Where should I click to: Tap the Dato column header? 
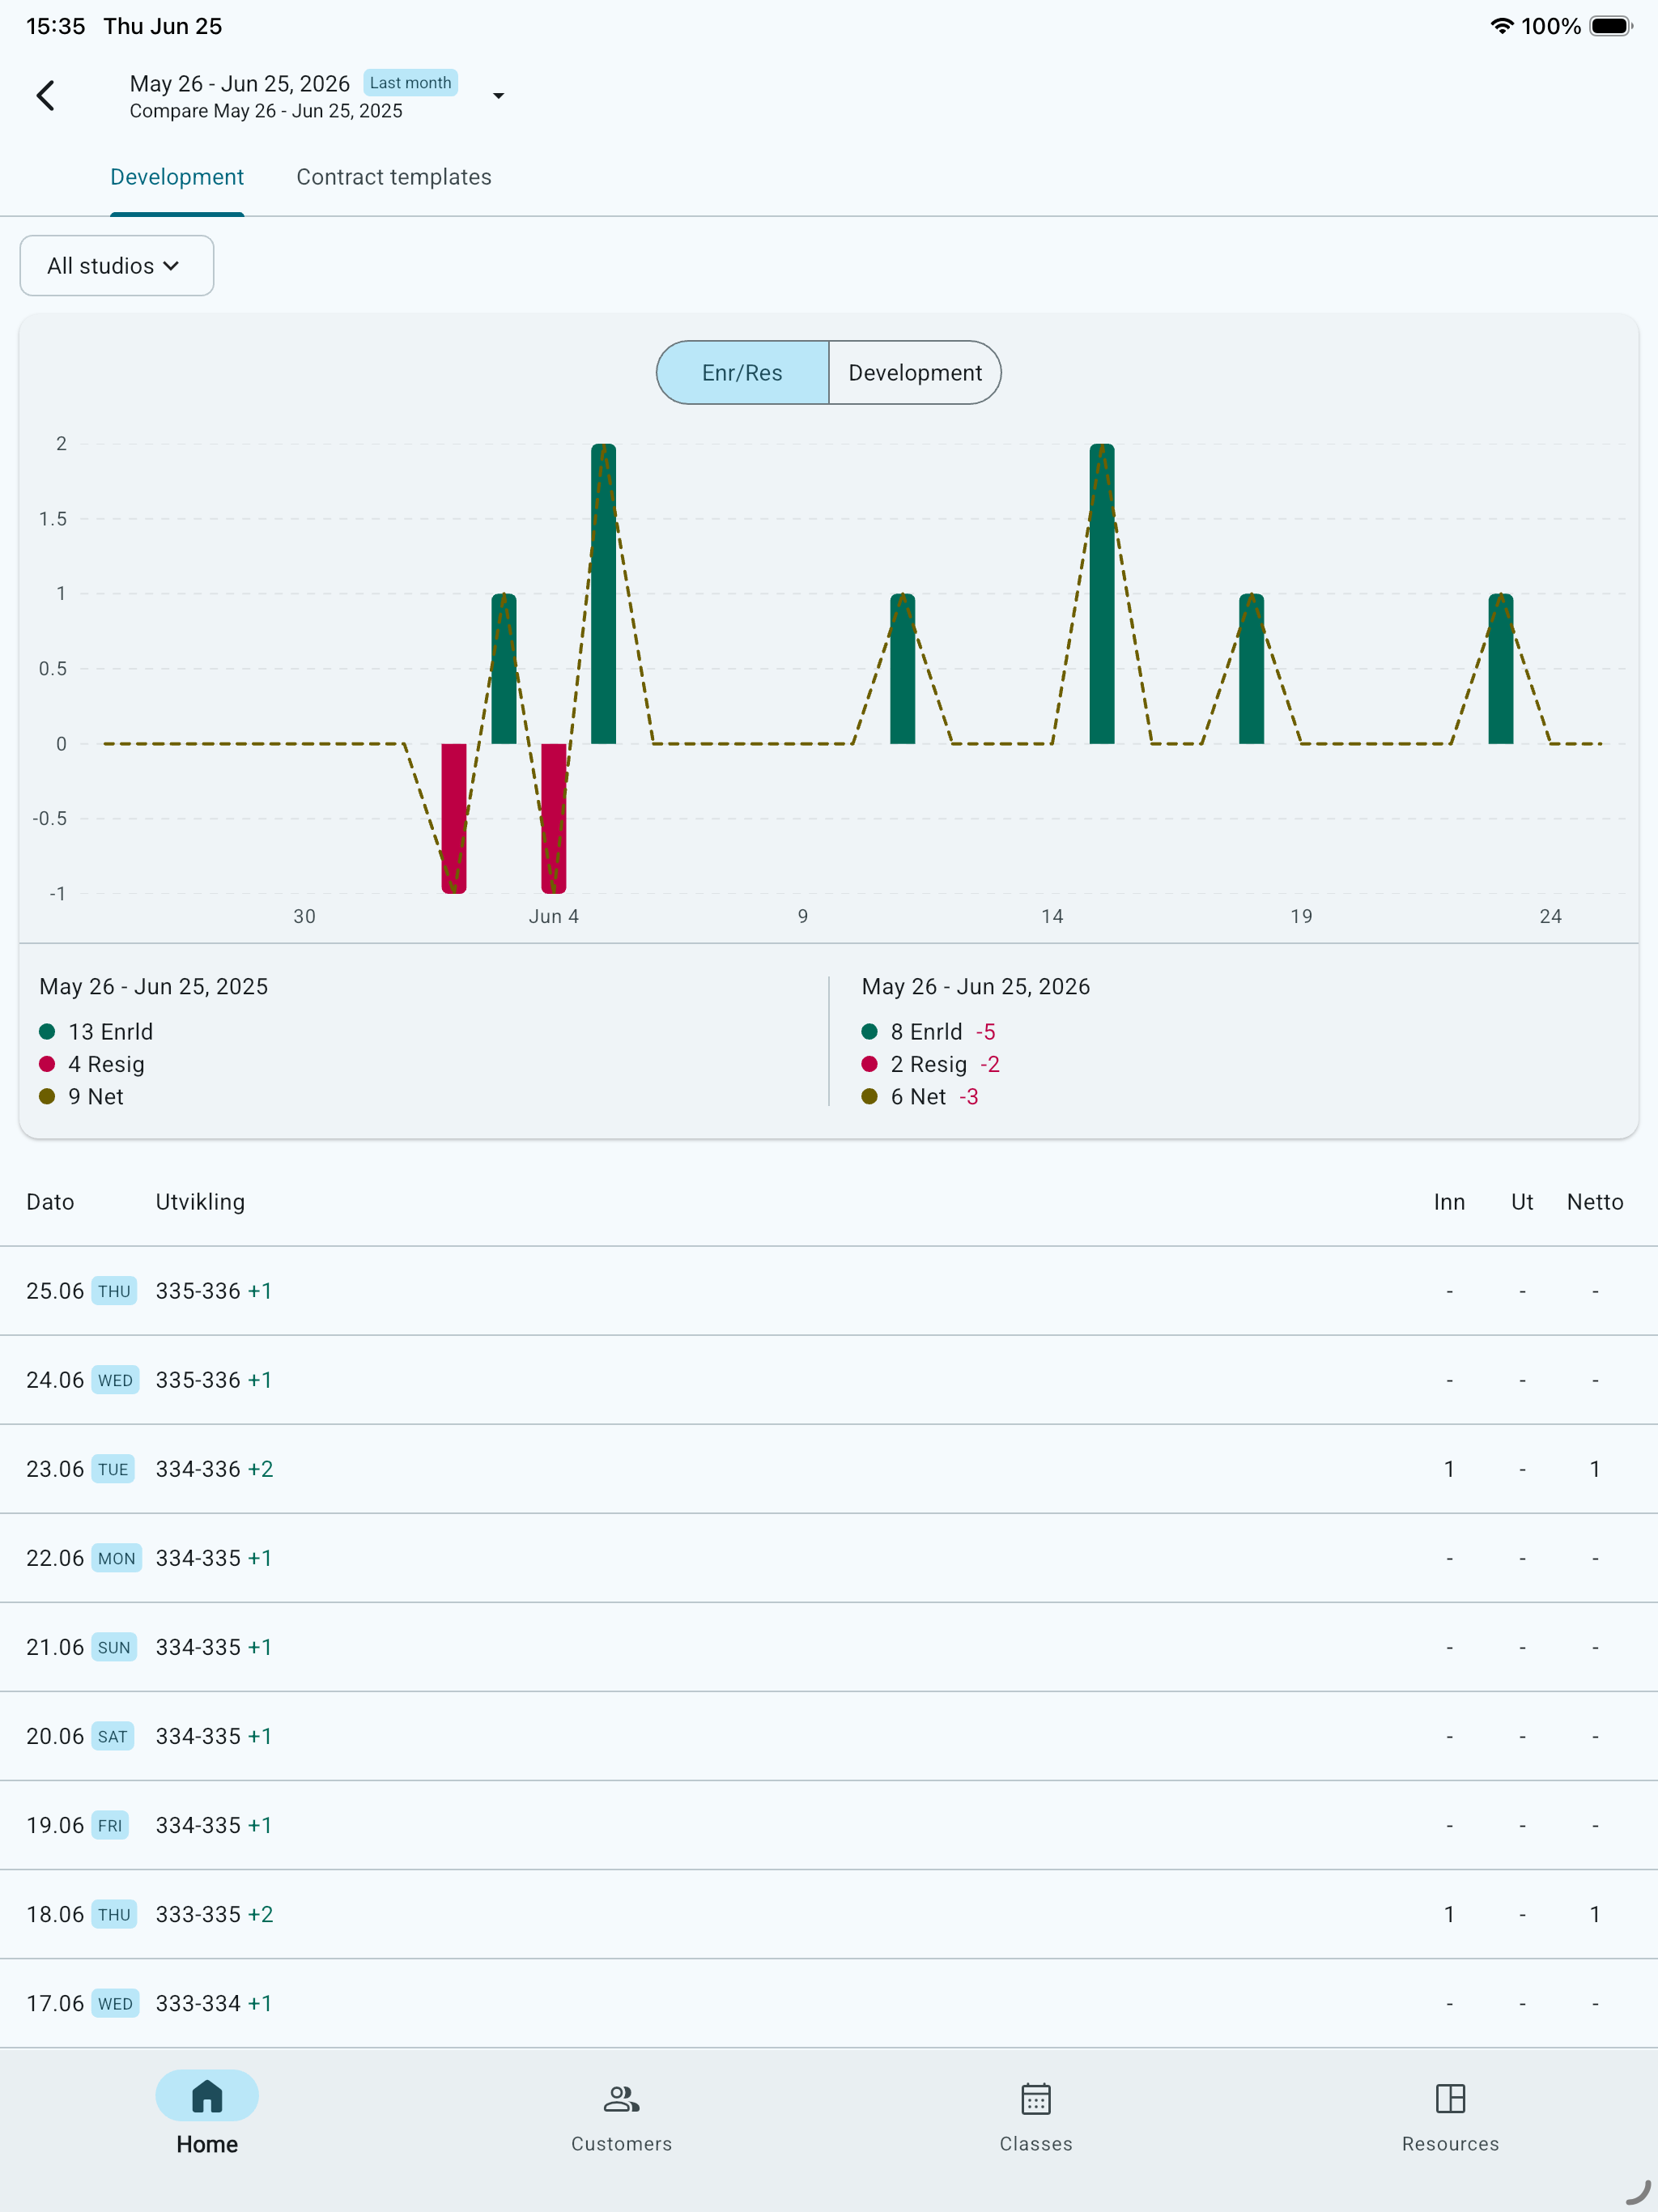pyautogui.click(x=50, y=1202)
